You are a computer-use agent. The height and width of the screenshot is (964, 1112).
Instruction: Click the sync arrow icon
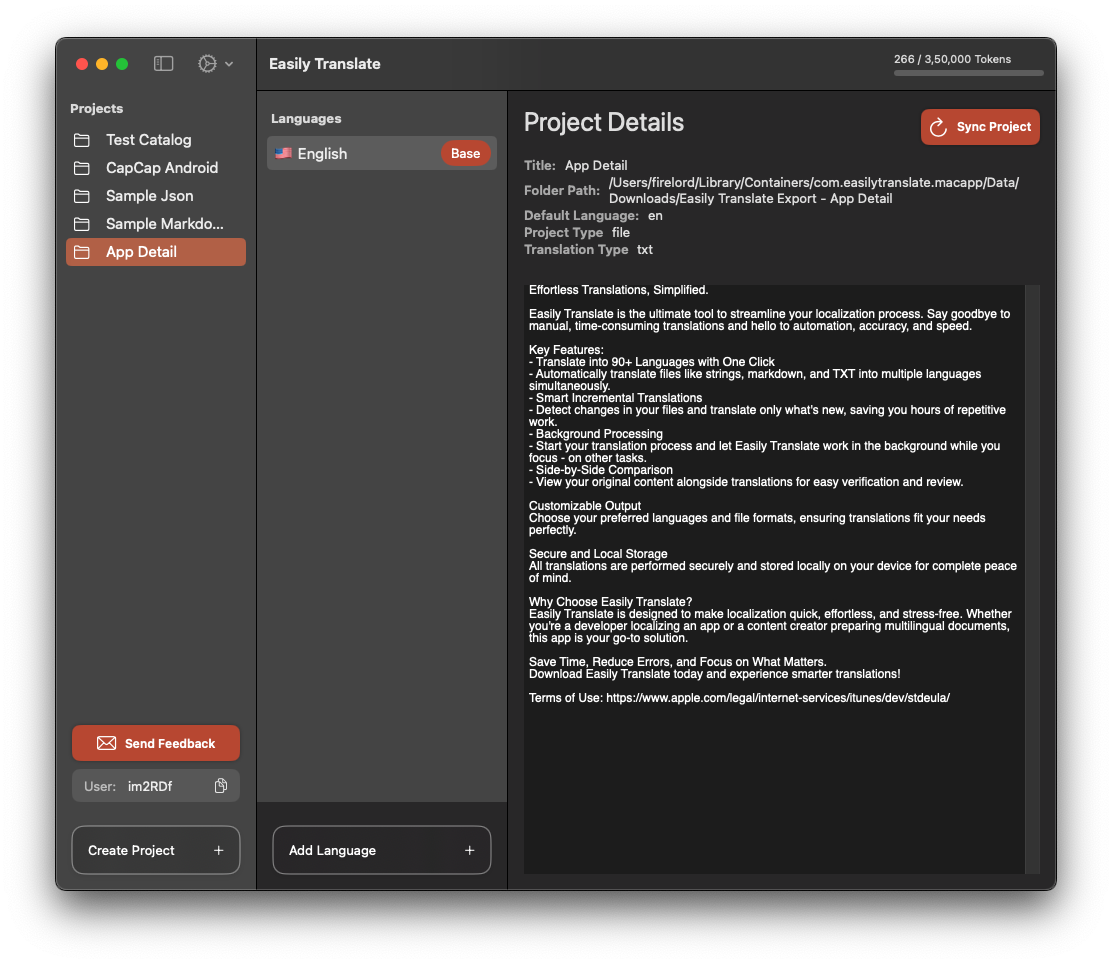tap(938, 127)
